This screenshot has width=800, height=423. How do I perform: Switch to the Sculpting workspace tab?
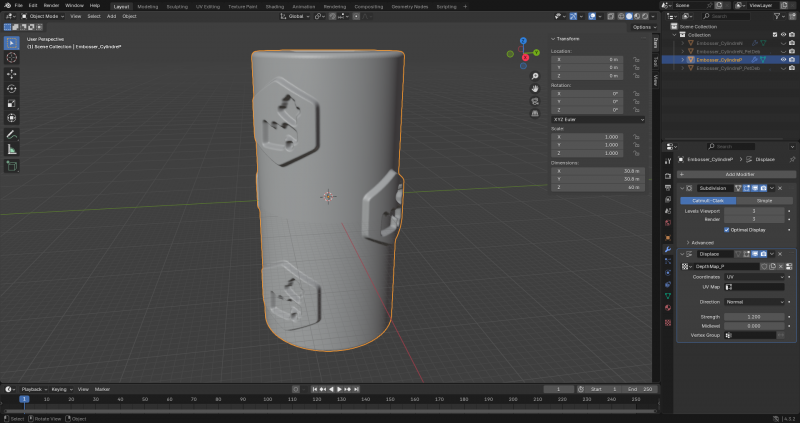click(x=178, y=6)
